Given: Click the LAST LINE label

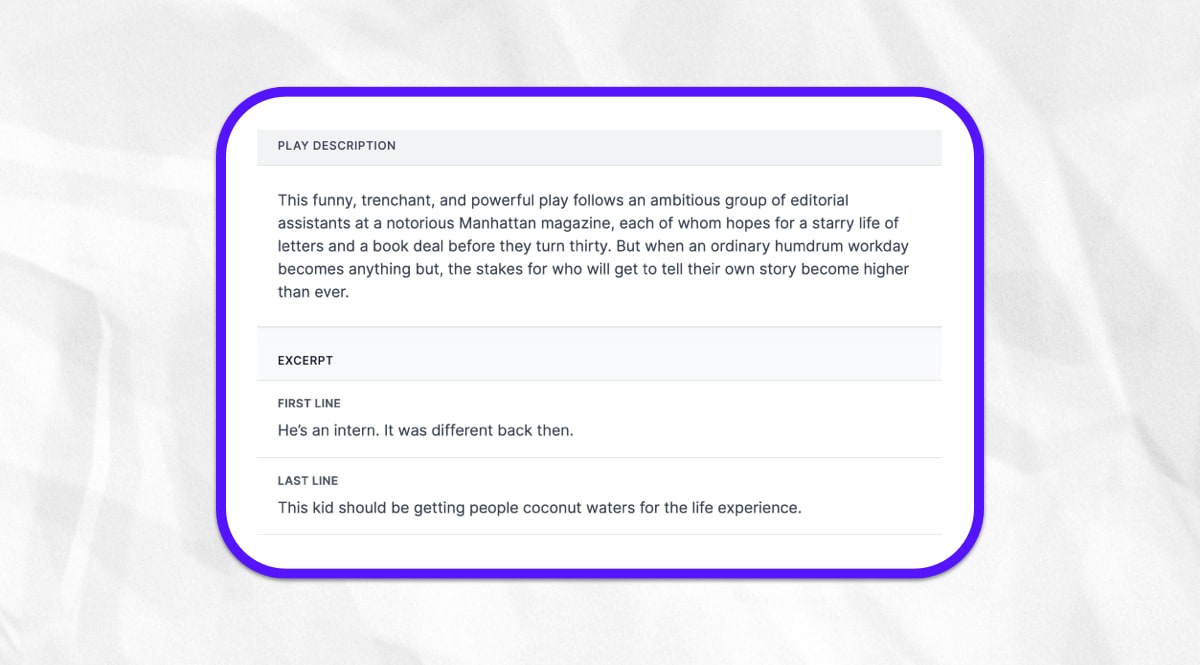Looking at the screenshot, I should tap(308, 481).
